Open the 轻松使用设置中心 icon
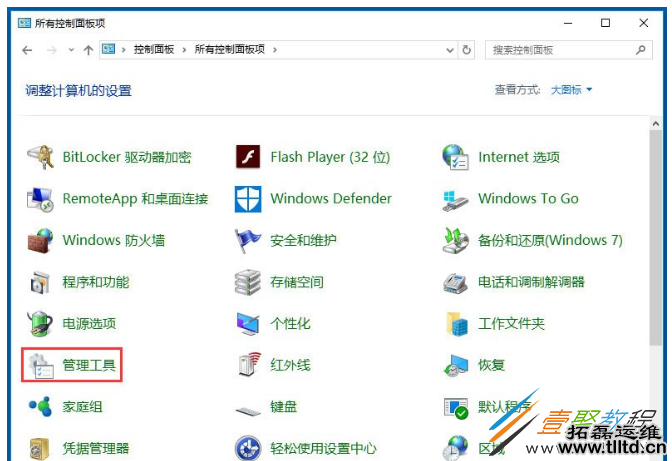Image resolution: width=672 pixels, height=461 pixels. (x=248, y=448)
